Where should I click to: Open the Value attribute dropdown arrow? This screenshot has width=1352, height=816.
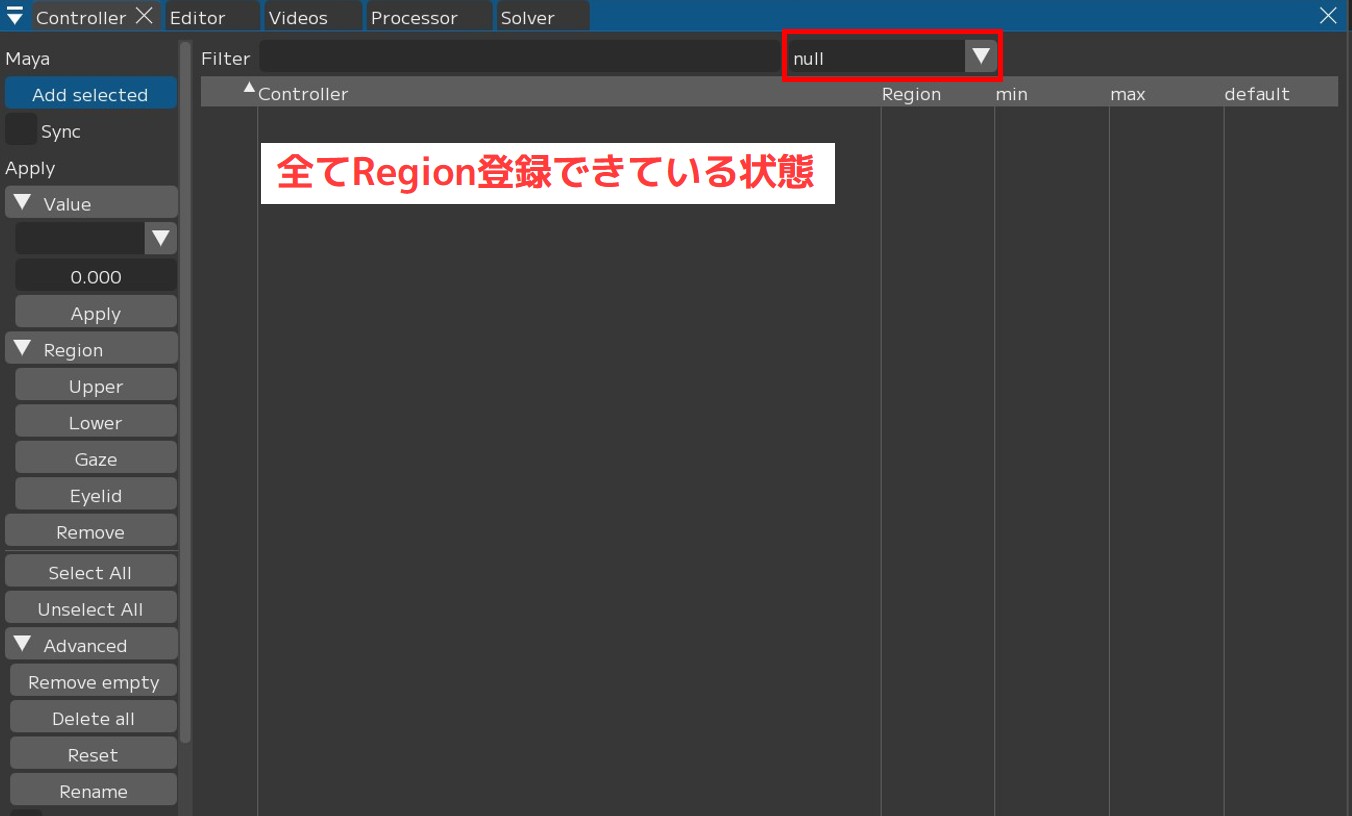(x=160, y=238)
